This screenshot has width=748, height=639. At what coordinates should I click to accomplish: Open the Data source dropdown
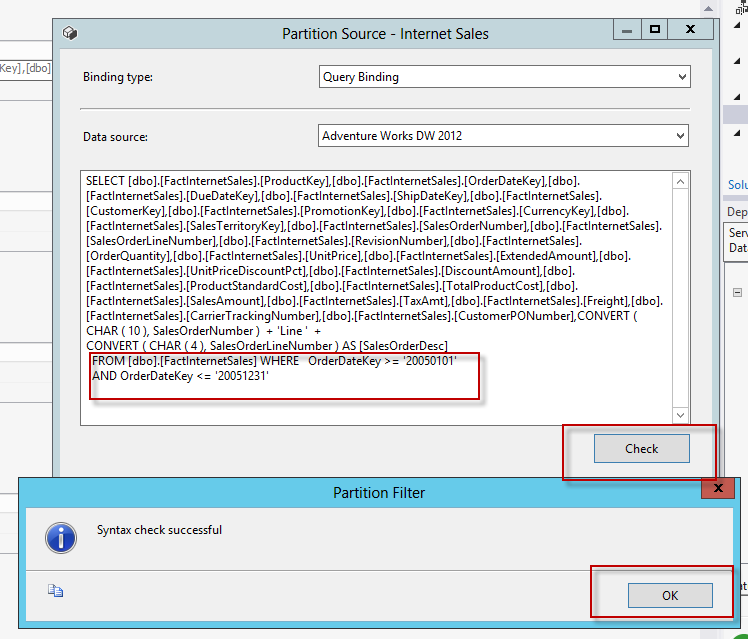(680, 136)
